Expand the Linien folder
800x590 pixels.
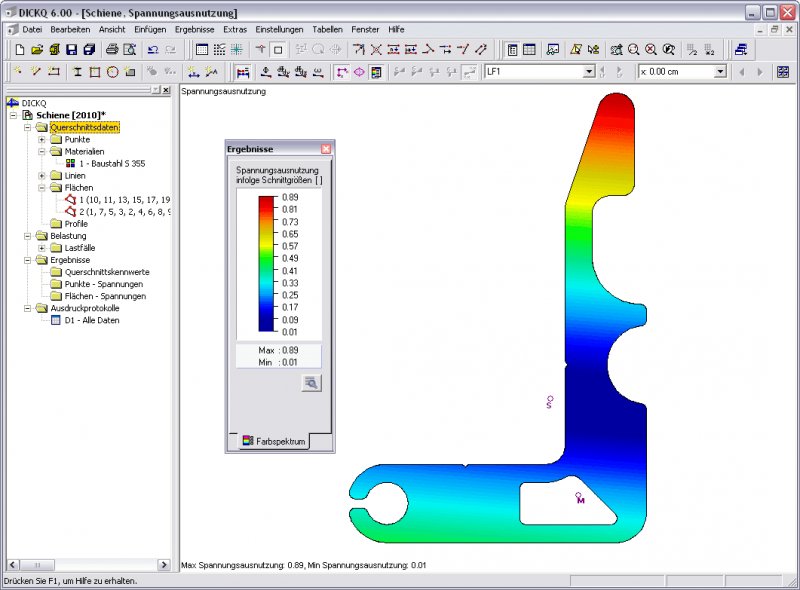(x=42, y=176)
